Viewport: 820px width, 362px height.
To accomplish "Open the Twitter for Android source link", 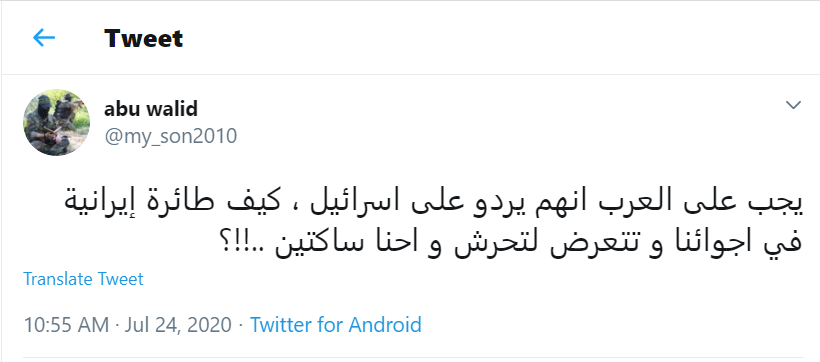I will pos(335,324).
